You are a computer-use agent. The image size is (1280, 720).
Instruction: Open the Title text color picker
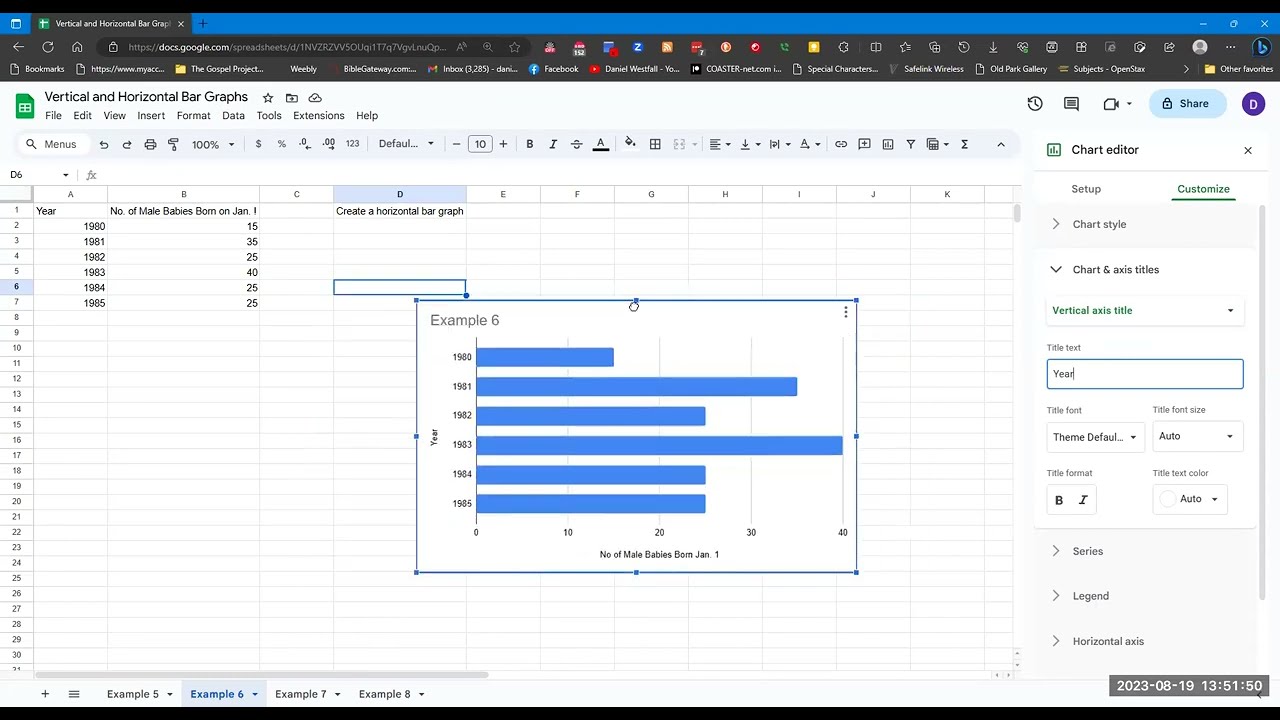[1189, 499]
